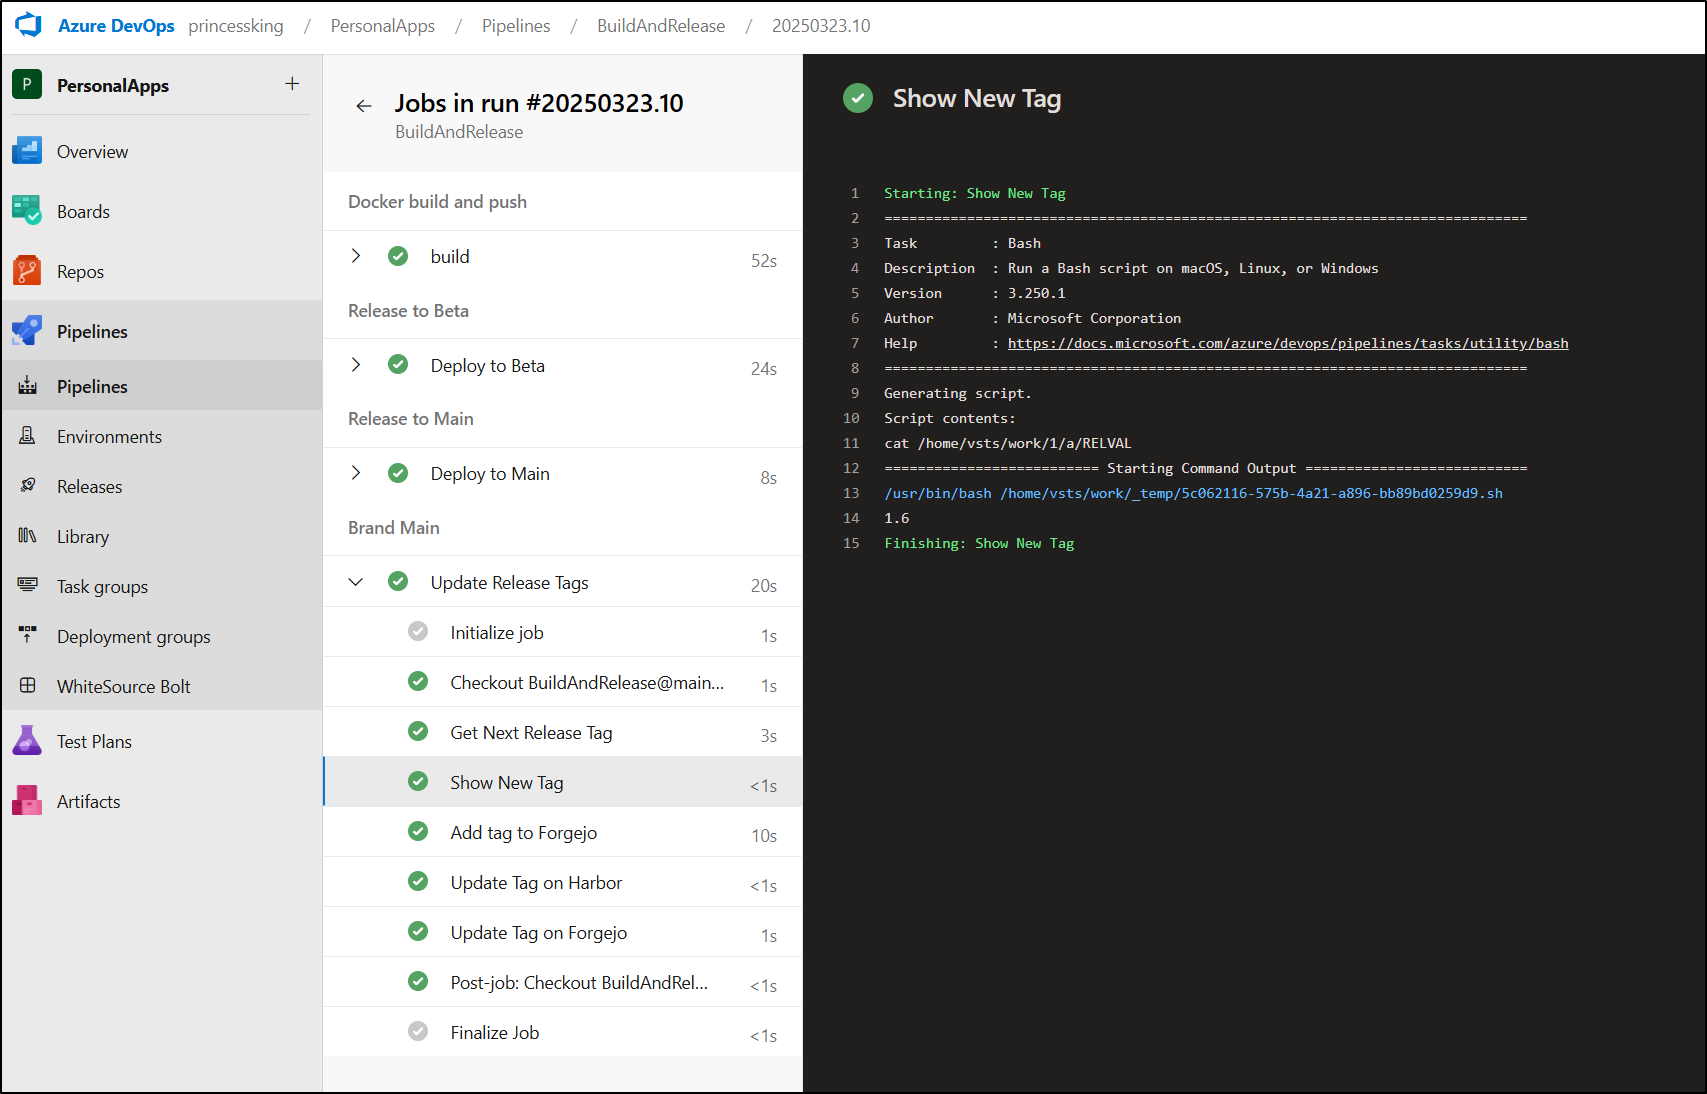
Task: Open the Artifacts icon
Action: click(27, 801)
